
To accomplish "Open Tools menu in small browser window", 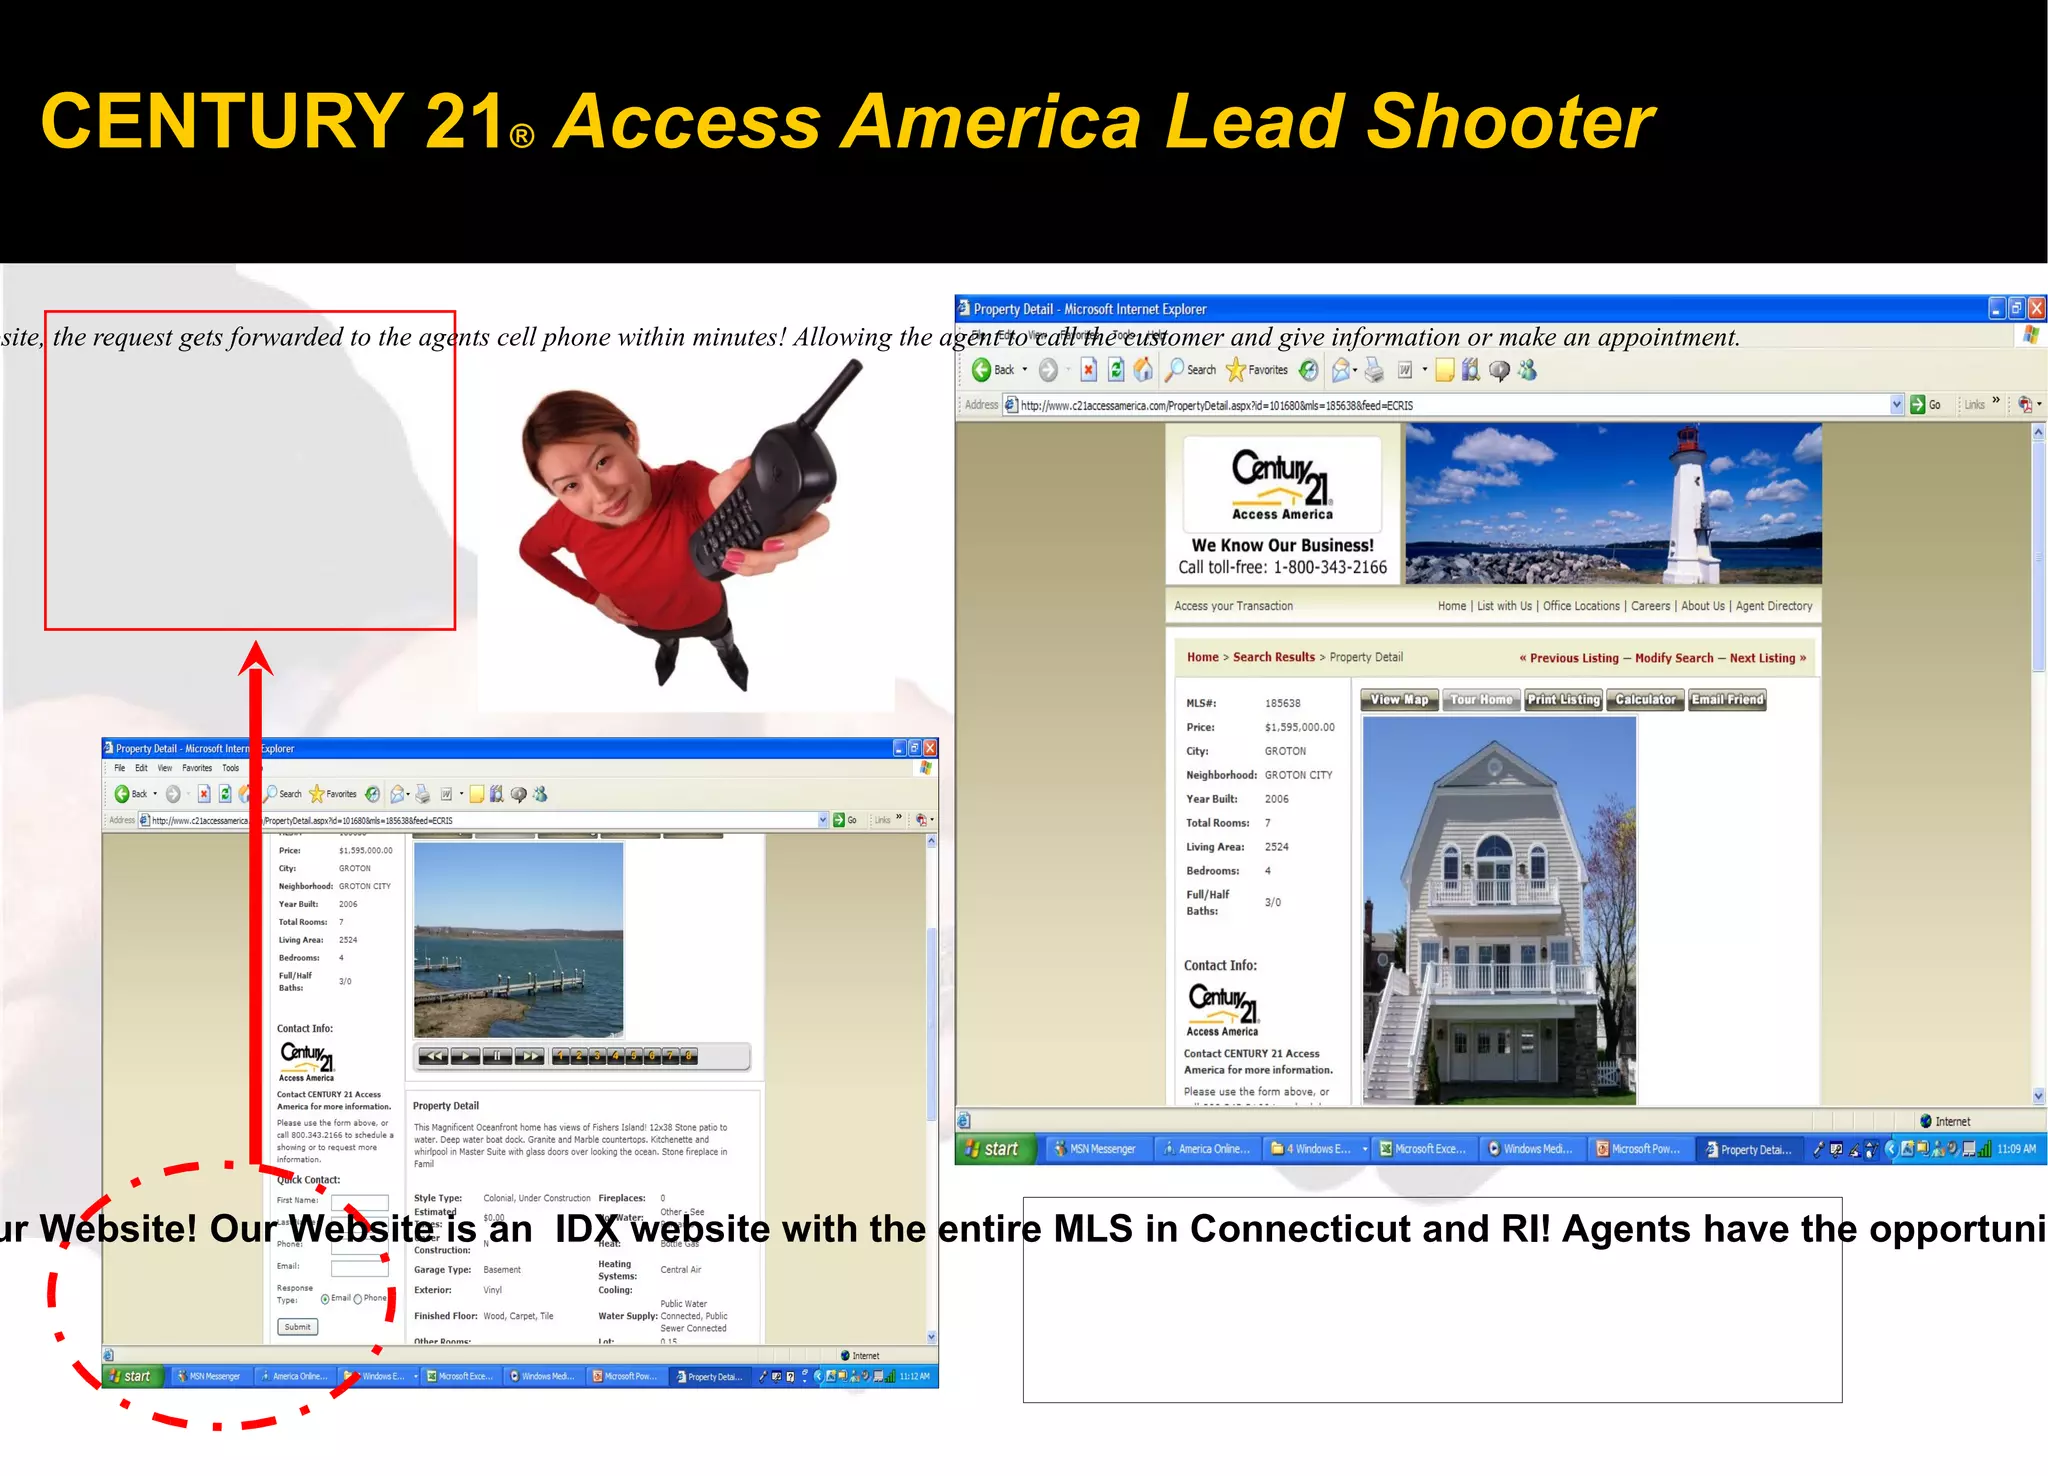I will point(231,768).
